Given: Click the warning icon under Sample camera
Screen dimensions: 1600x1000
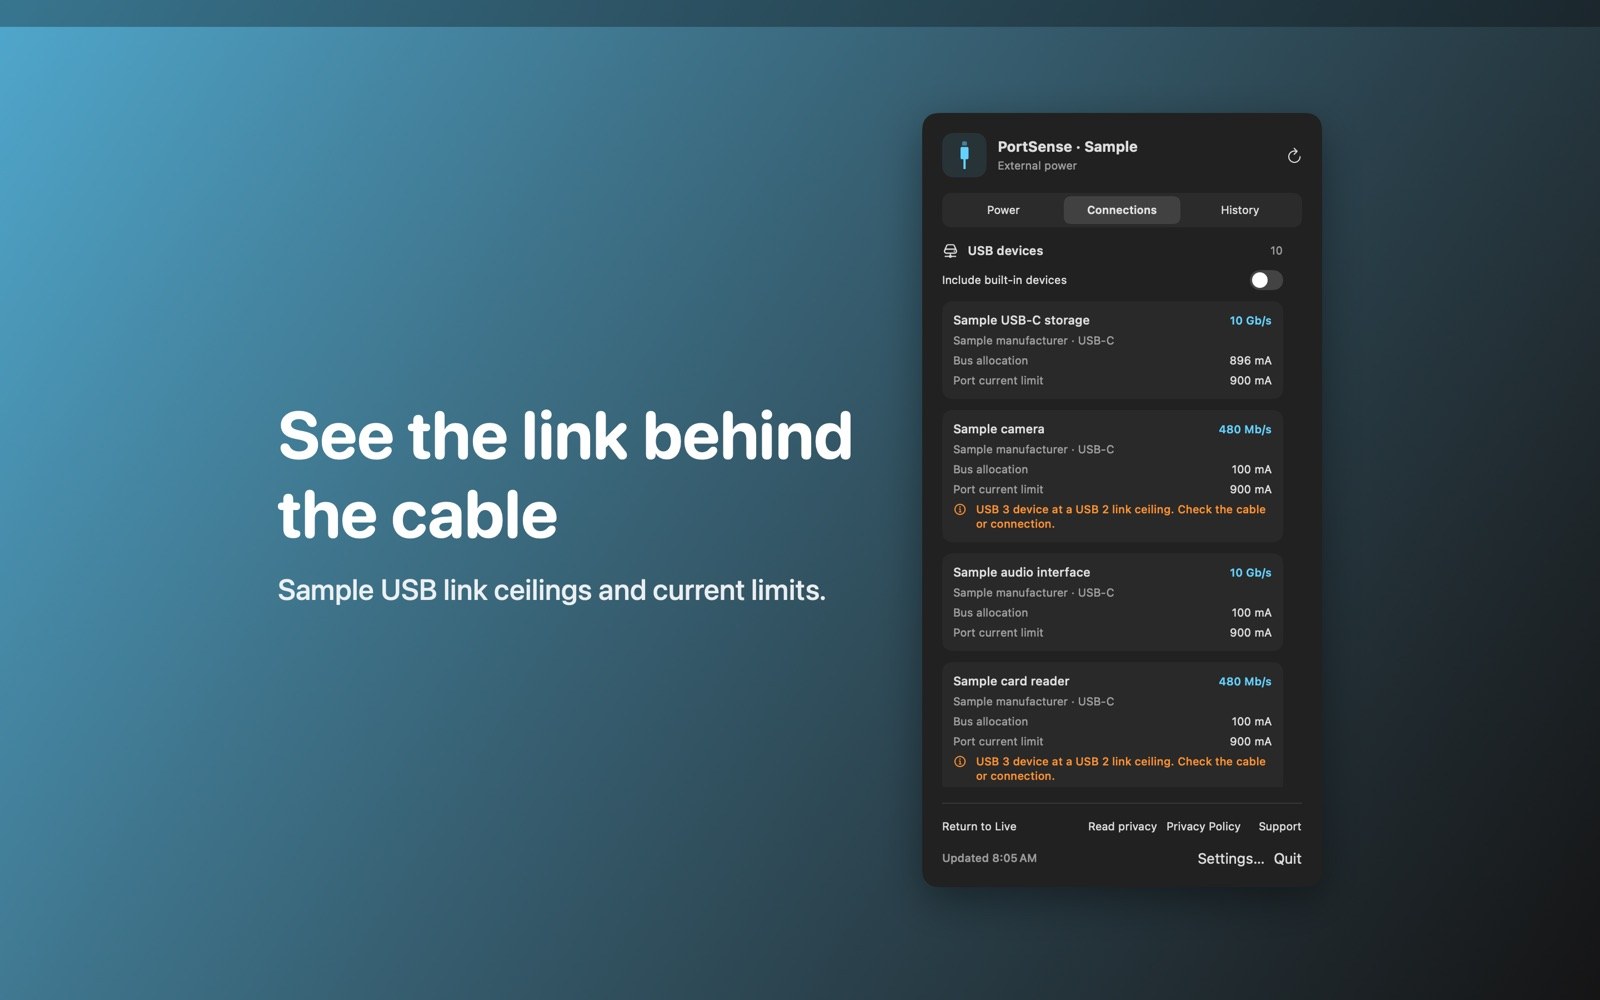Looking at the screenshot, I should point(960,510).
